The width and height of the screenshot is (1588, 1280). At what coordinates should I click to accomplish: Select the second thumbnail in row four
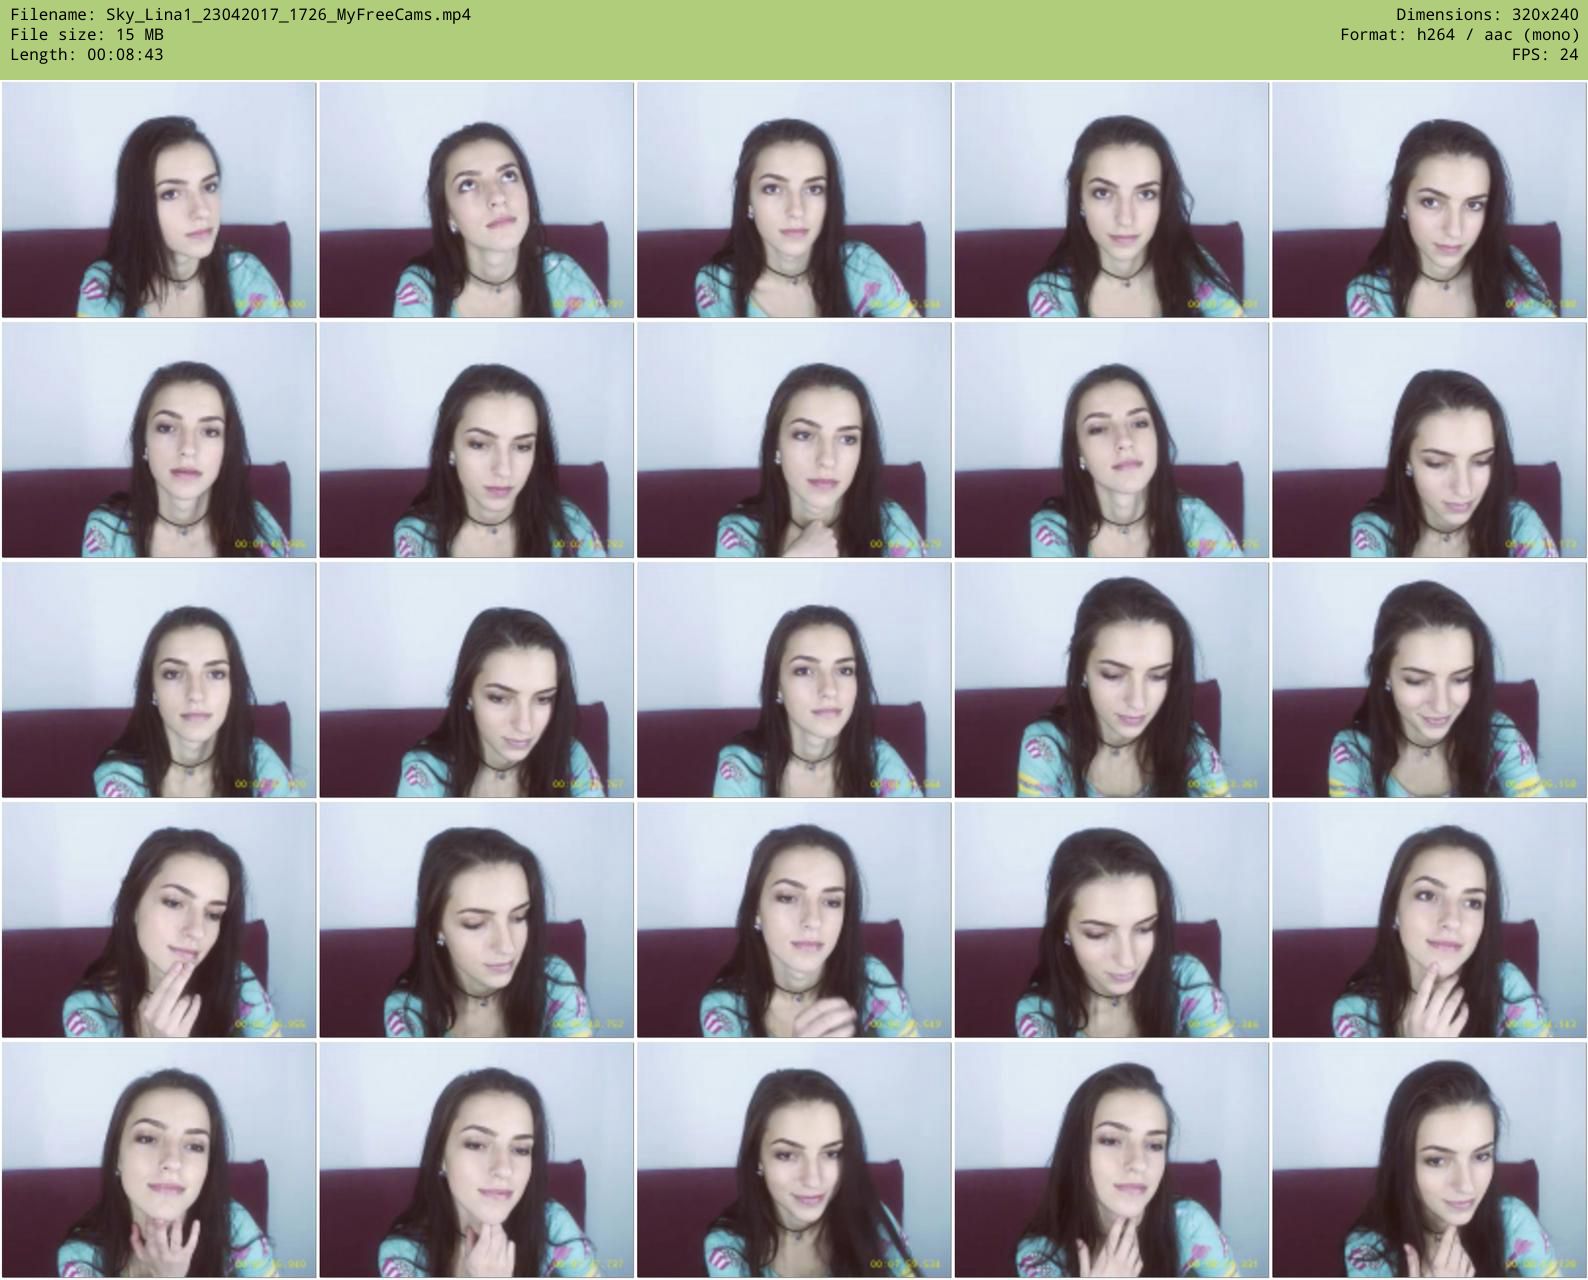pos(476,920)
